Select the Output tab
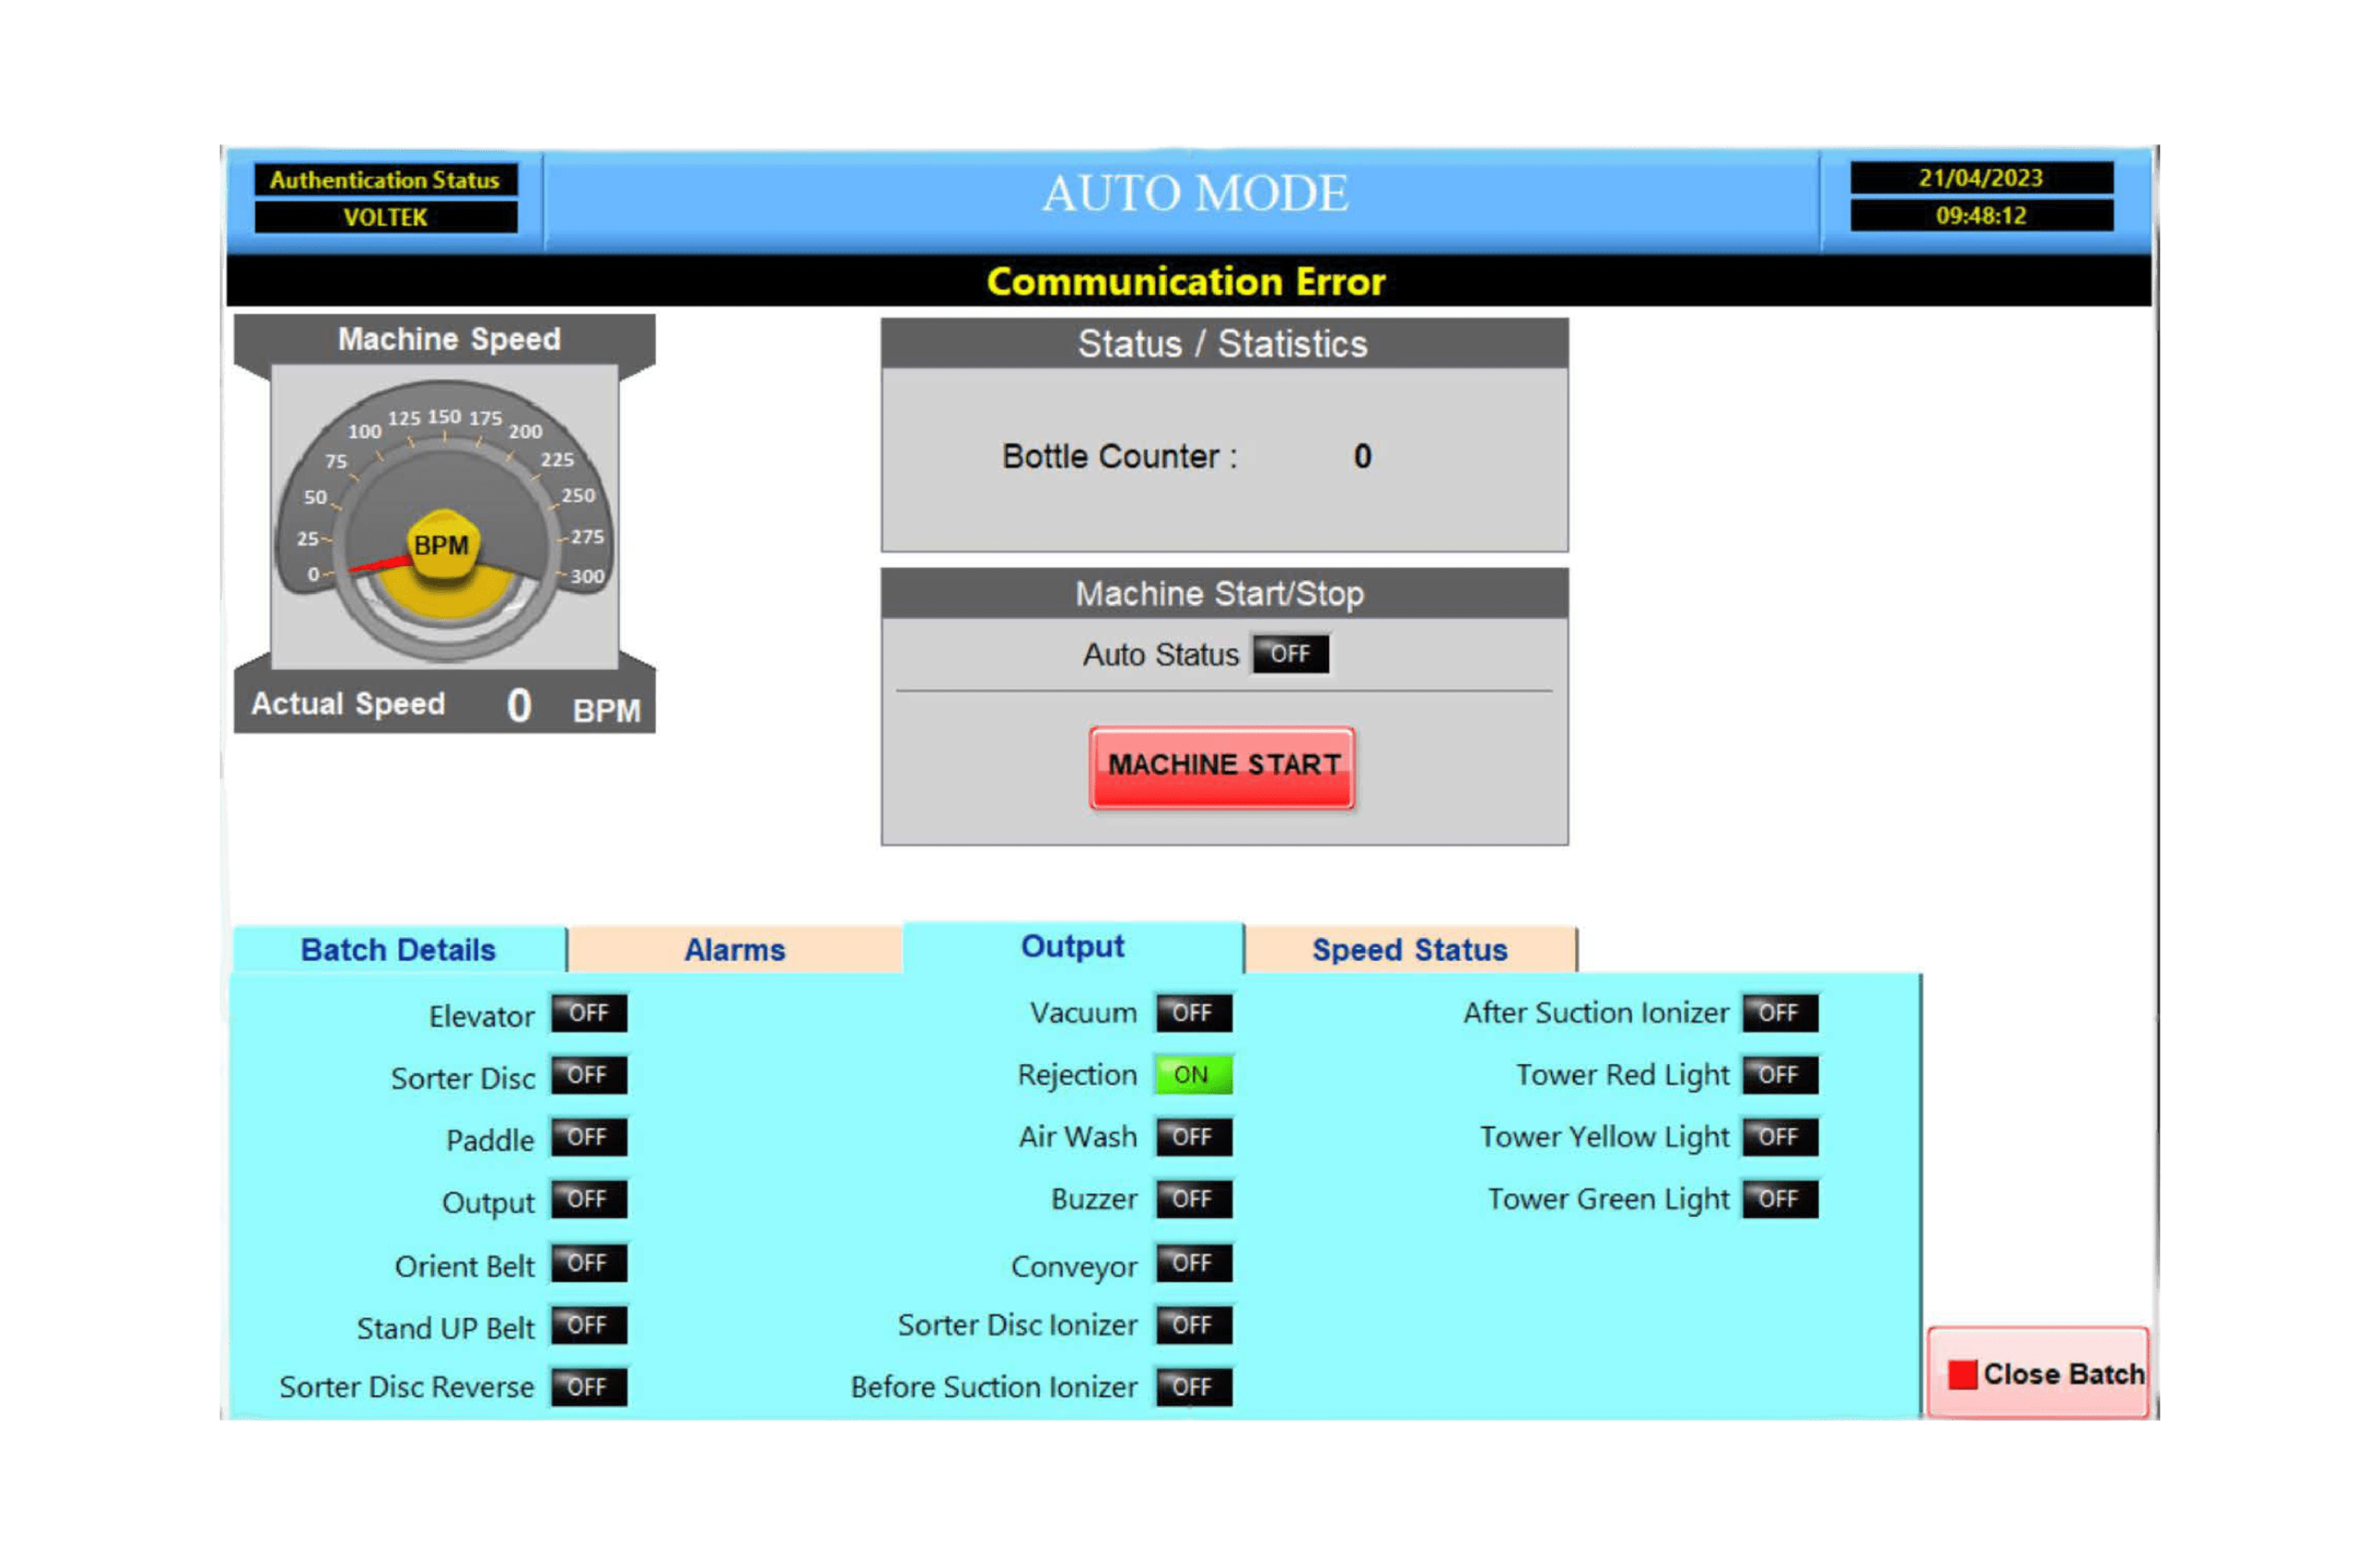The image size is (2380, 1565). (1072, 946)
